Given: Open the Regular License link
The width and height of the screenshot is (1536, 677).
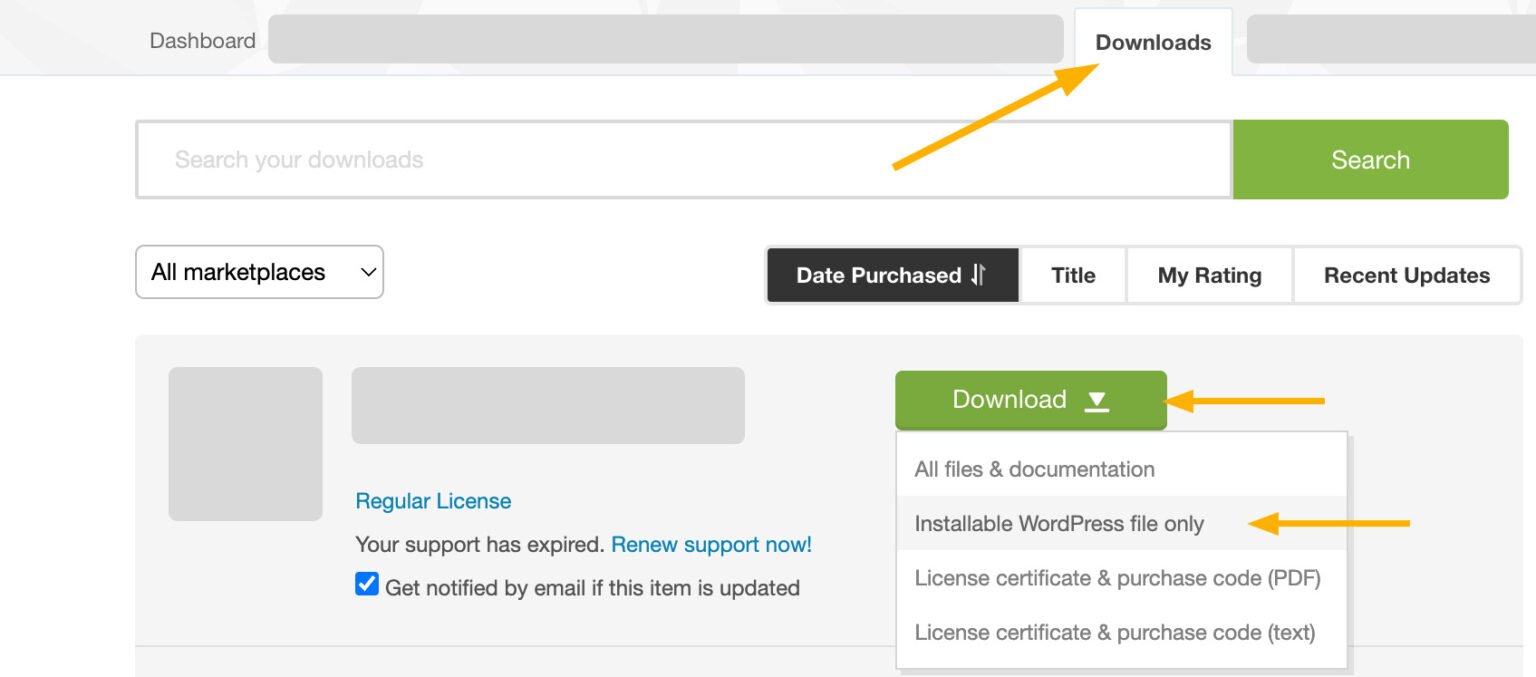Looking at the screenshot, I should (433, 501).
